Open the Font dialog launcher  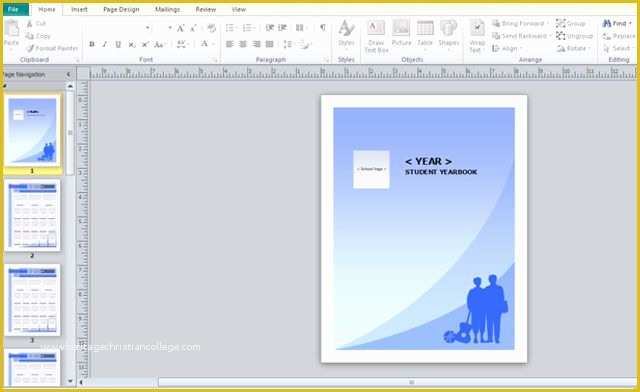click(x=214, y=60)
